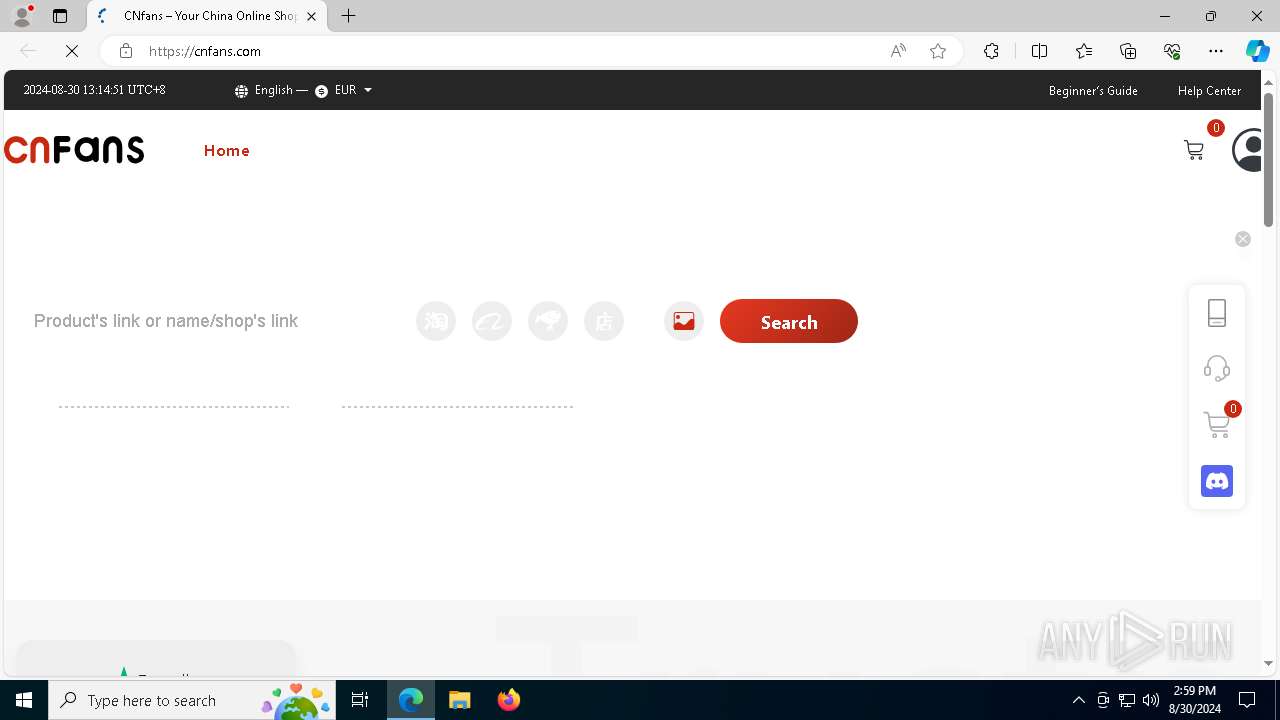Image resolution: width=1280 pixels, height=720 pixels.
Task: Go back in the browser
Action: pyautogui.click(x=28, y=51)
